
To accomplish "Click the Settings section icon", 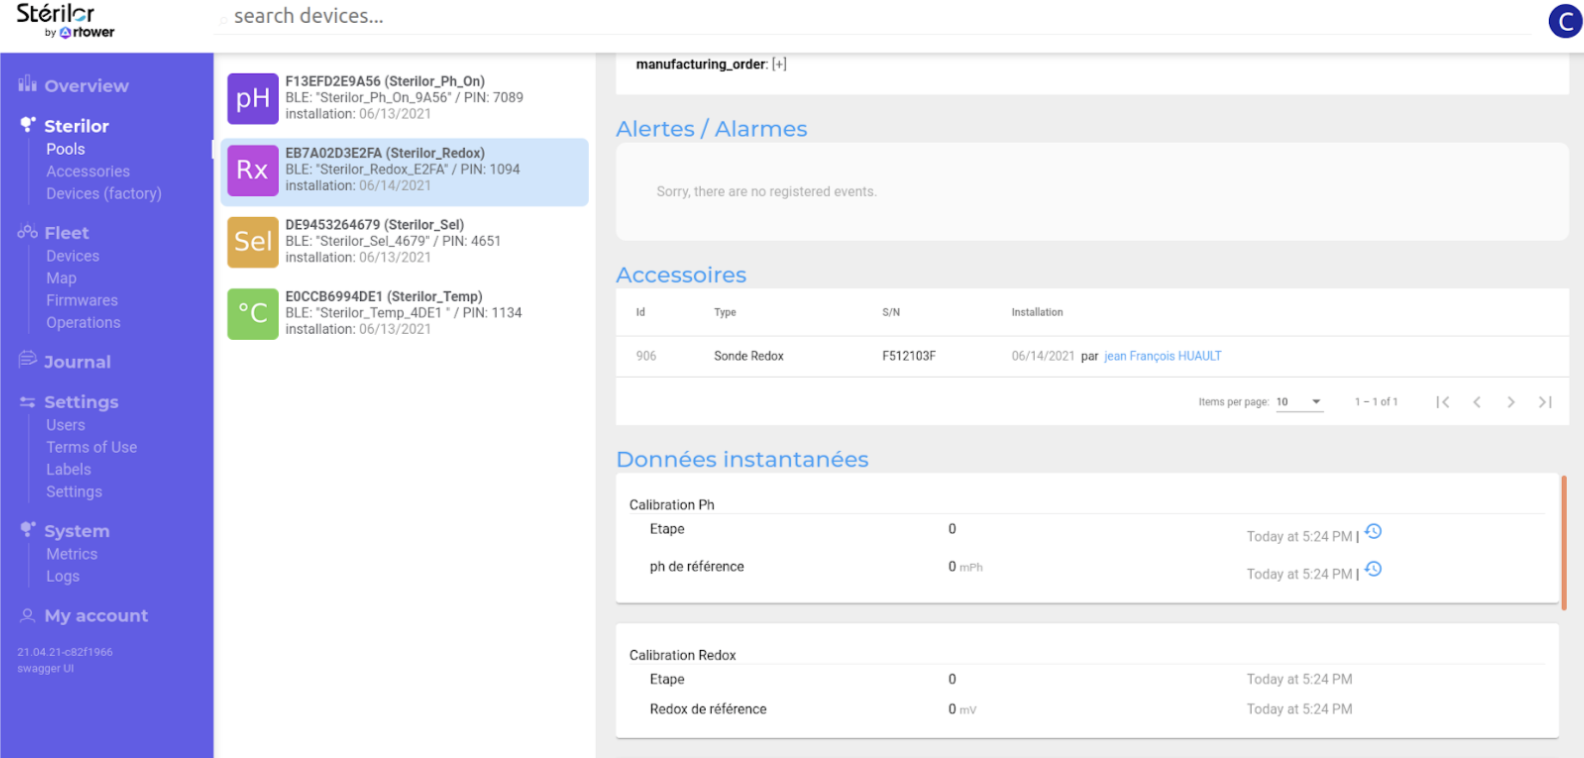I will pyautogui.click(x=28, y=401).
